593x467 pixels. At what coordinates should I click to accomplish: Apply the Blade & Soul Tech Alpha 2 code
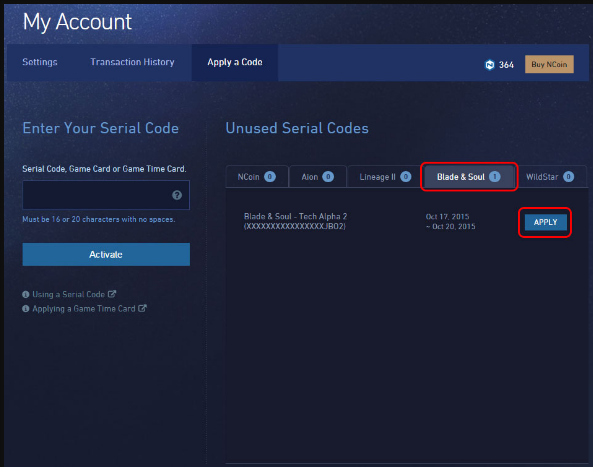click(545, 222)
